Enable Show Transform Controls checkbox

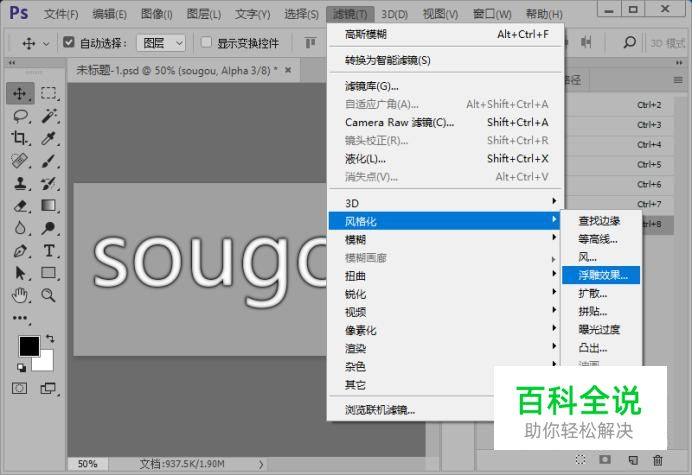point(206,42)
